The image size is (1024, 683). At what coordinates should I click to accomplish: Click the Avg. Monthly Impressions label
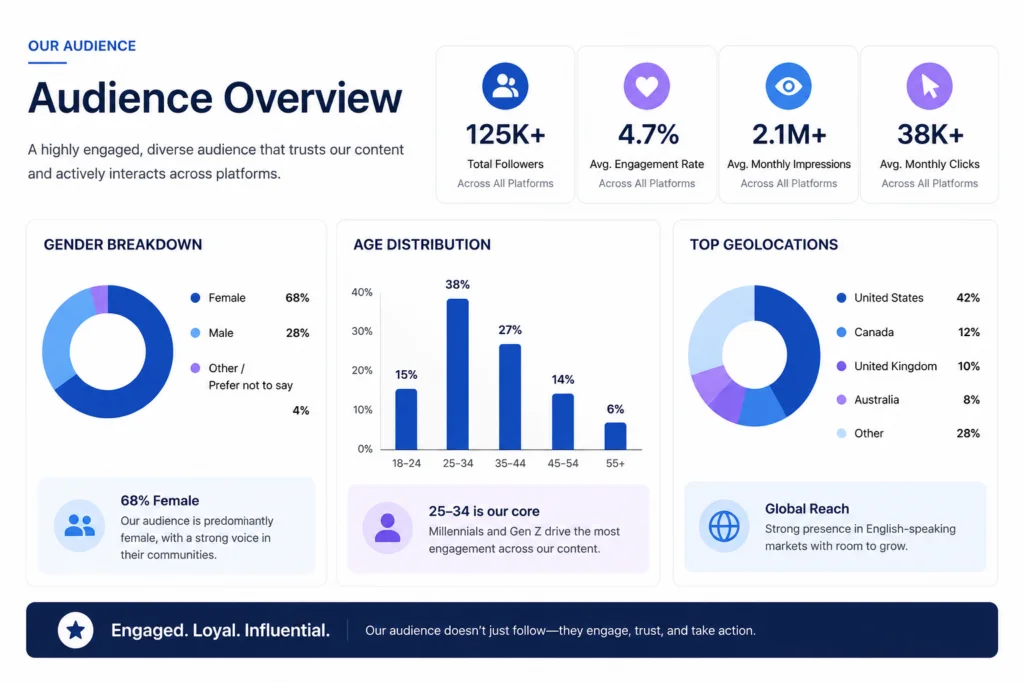tap(788, 165)
